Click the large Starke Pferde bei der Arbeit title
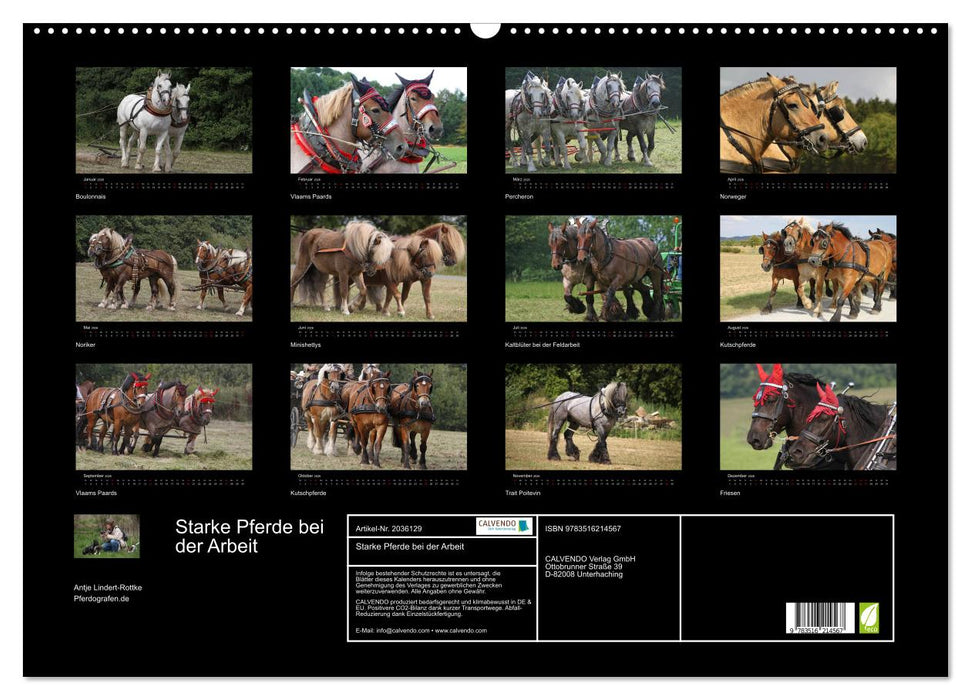Viewport: 971px width, 700px height. tap(249, 537)
